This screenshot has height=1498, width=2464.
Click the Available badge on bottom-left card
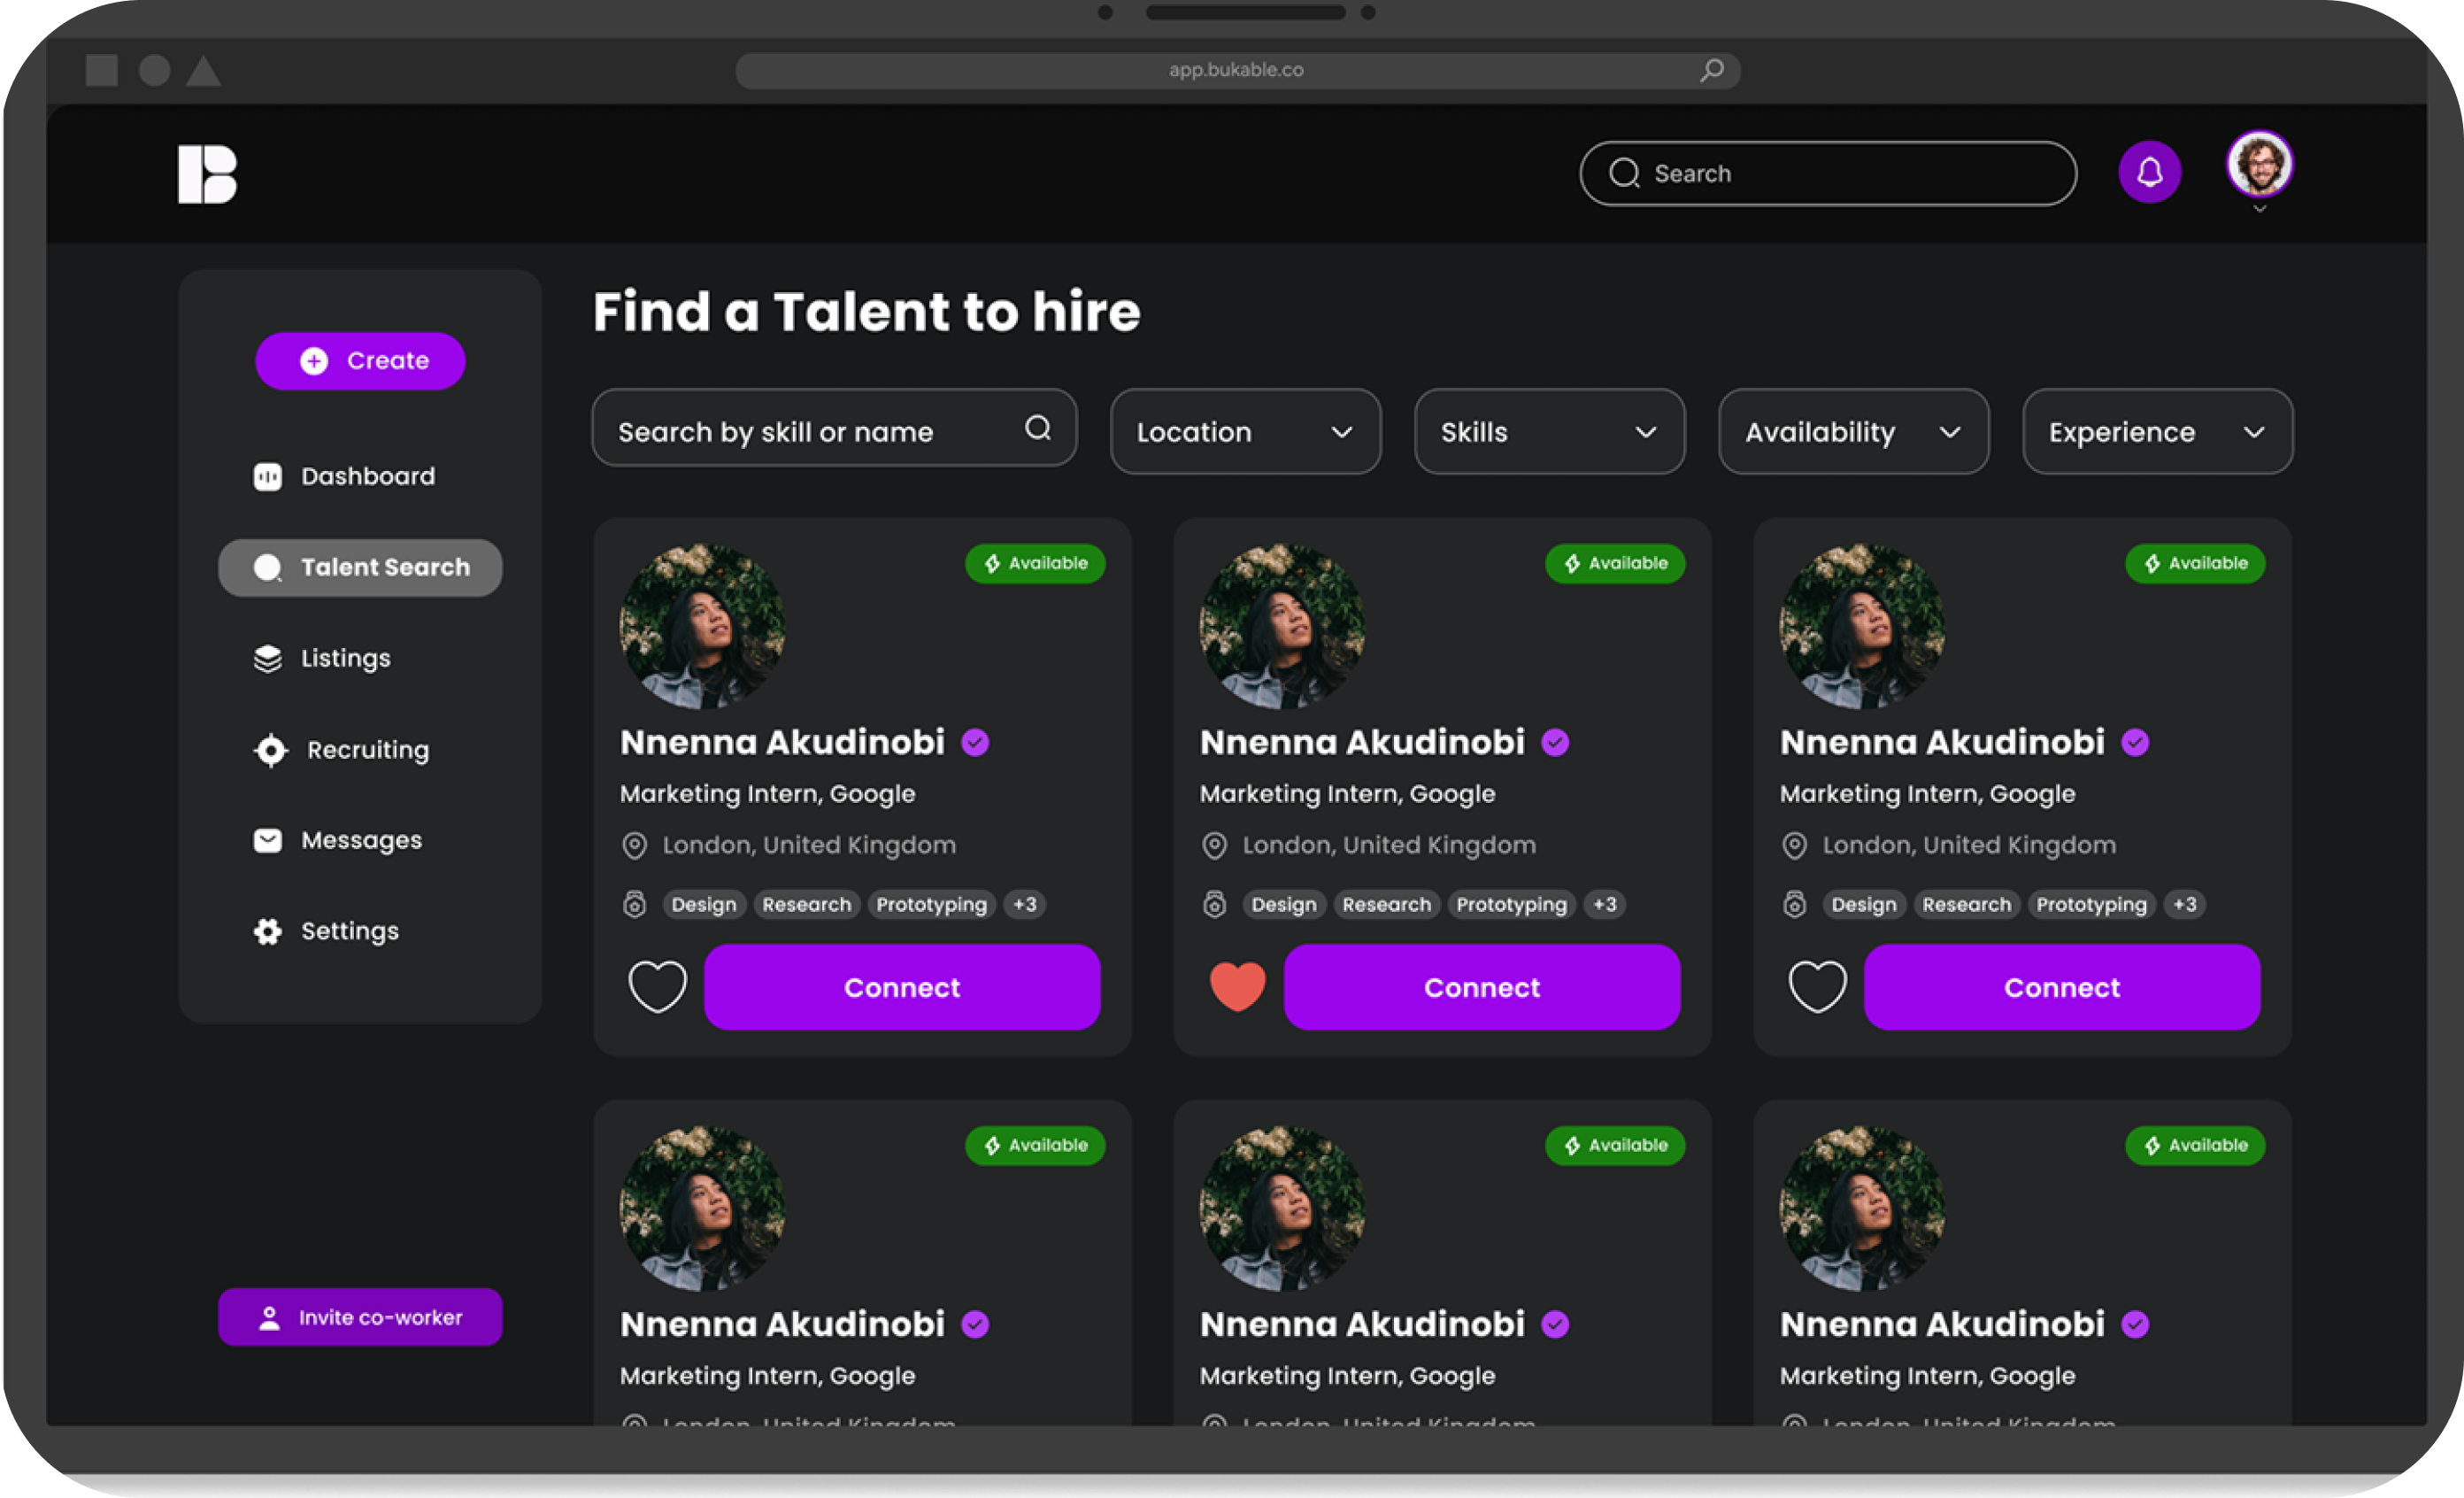click(1035, 1145)
